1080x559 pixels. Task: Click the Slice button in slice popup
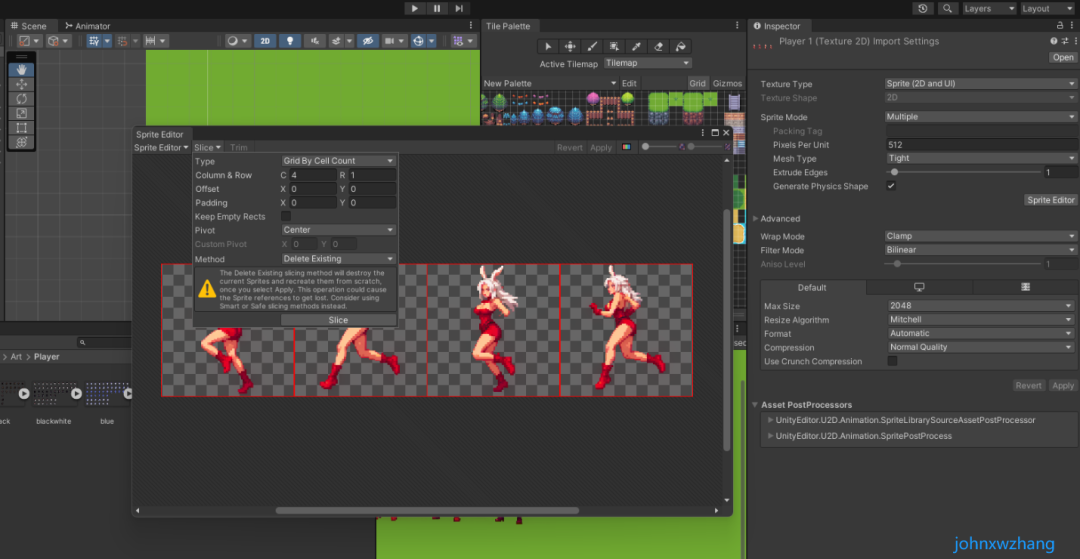coord(338,320)
